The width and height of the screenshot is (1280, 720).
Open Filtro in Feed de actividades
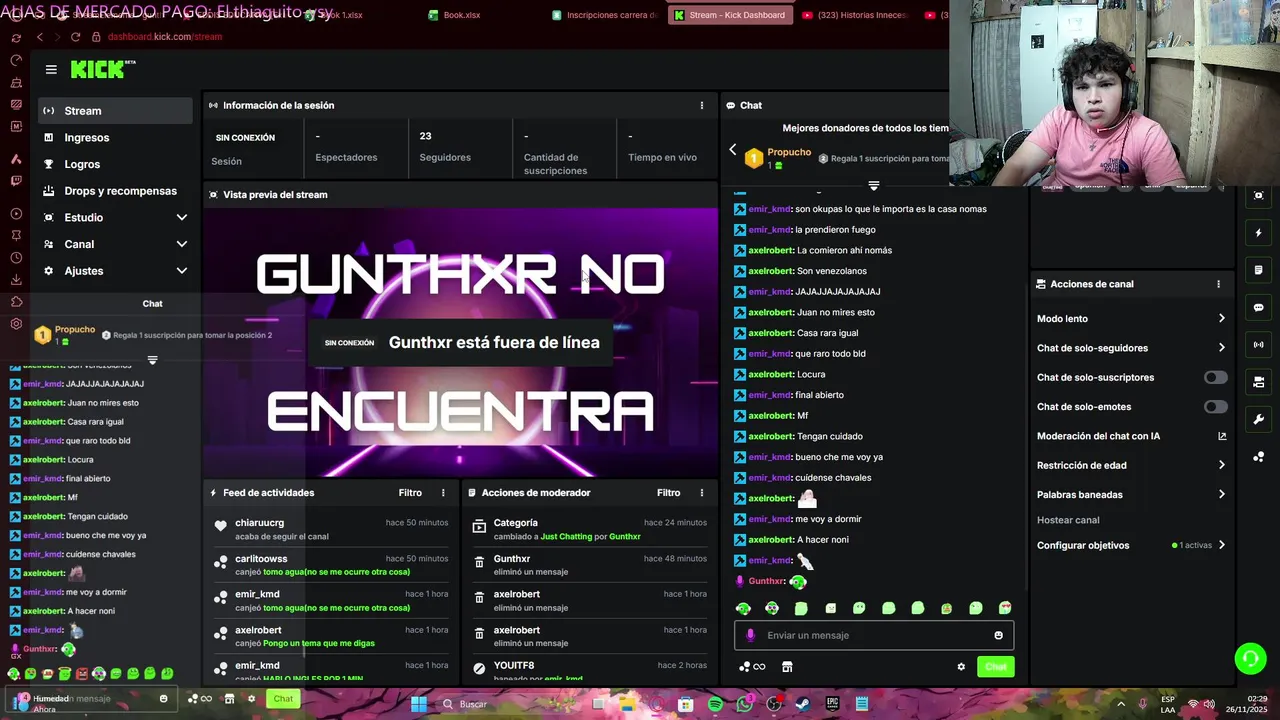tap(410, 493)
